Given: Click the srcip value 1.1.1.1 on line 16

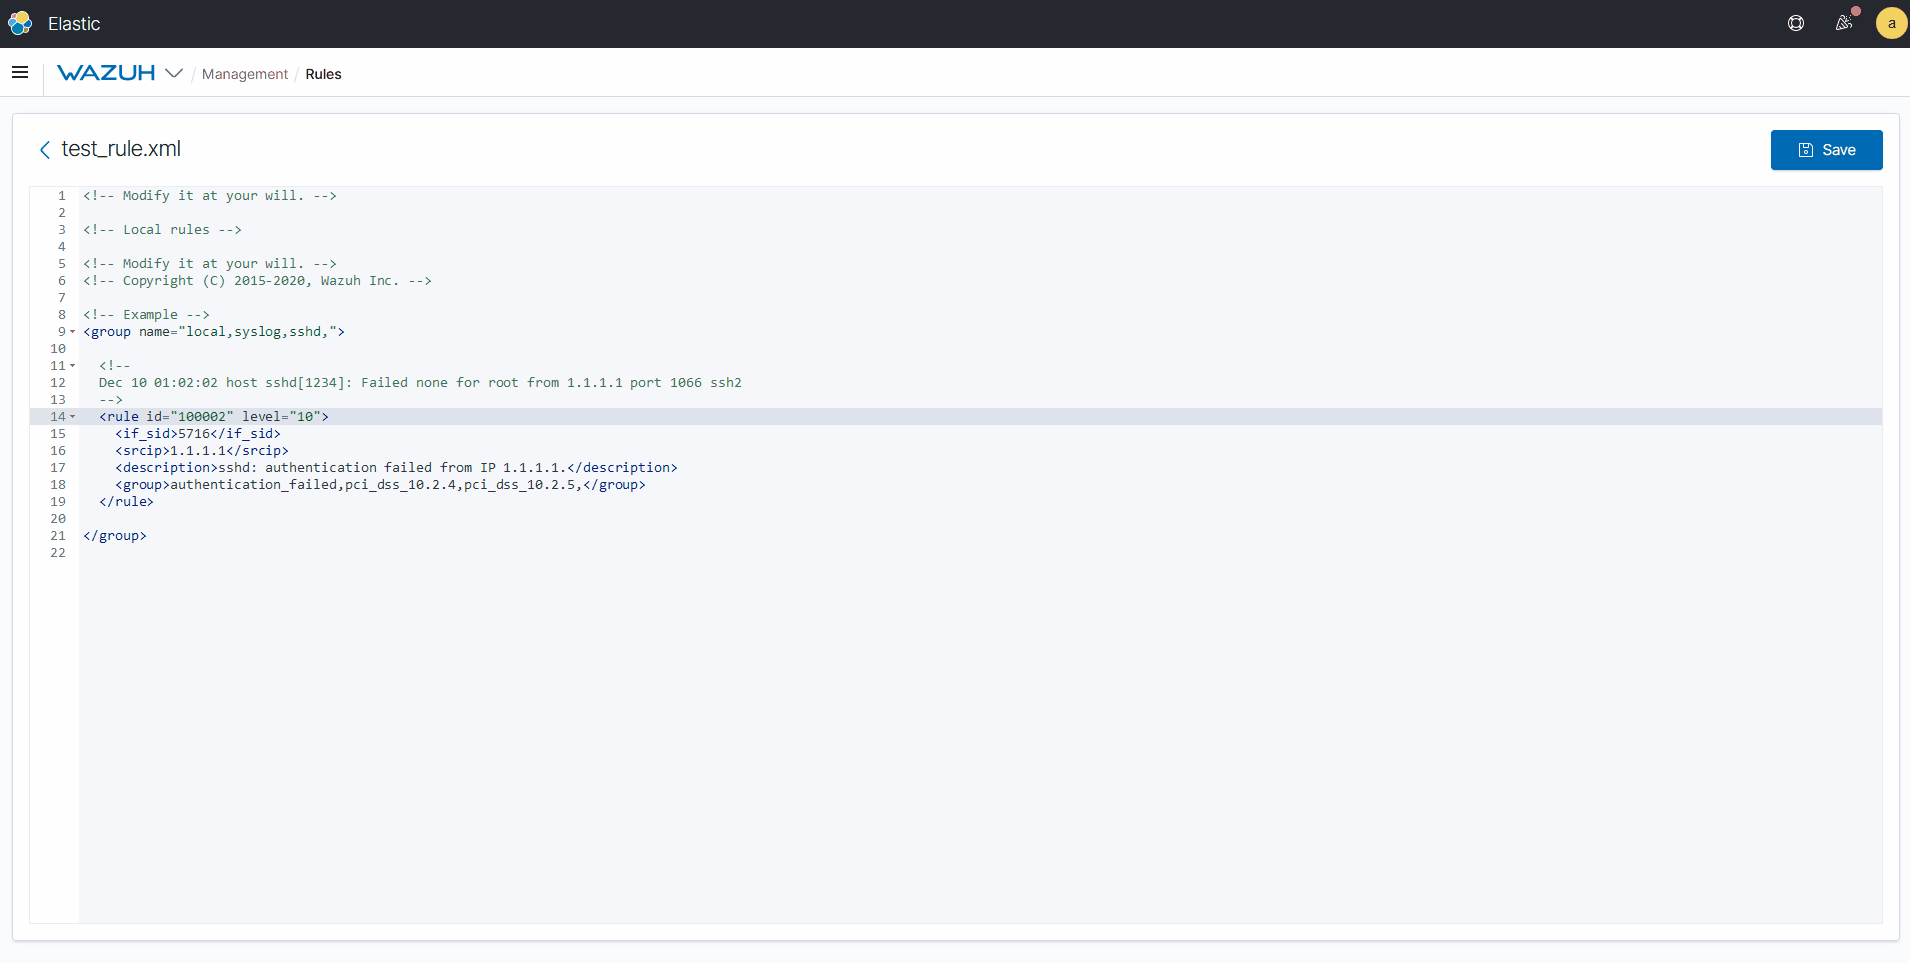Looking at the screenshot, I should (x=198, y=451).
